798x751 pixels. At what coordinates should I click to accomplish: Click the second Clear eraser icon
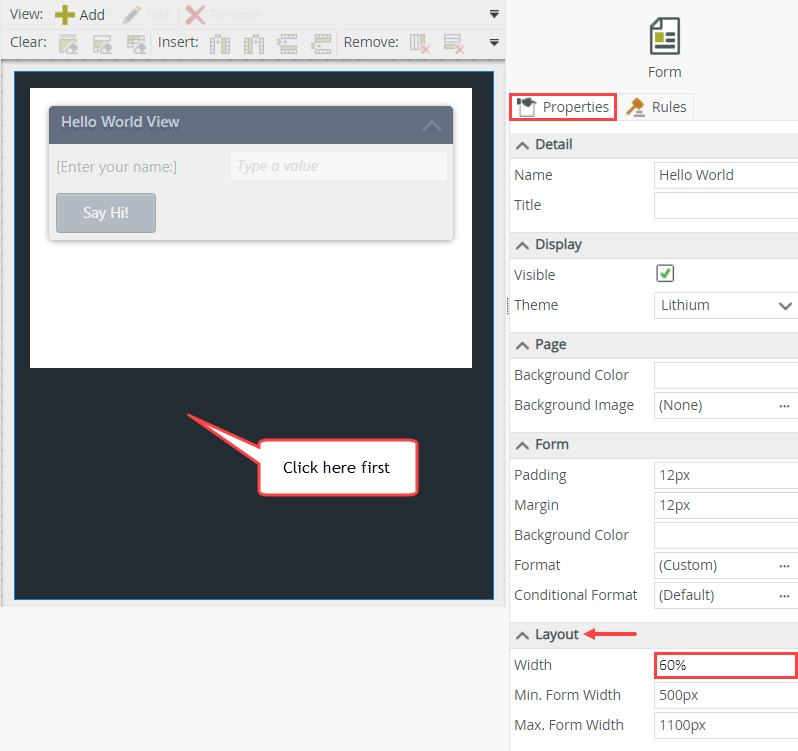coord(102,44)
